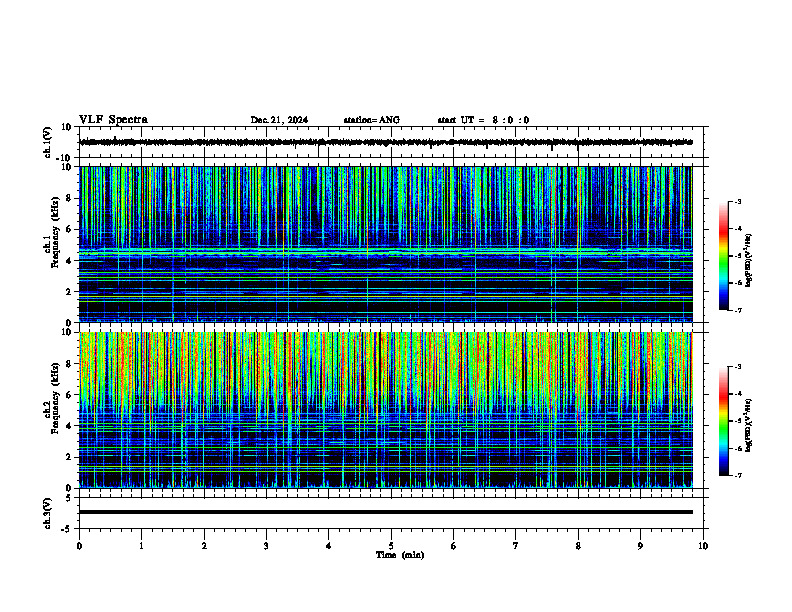Viewport: 792px width, 612px height.
Task: Click the "6" kHz tick on ch.1 frequency axis
Action: pos(69,229)
